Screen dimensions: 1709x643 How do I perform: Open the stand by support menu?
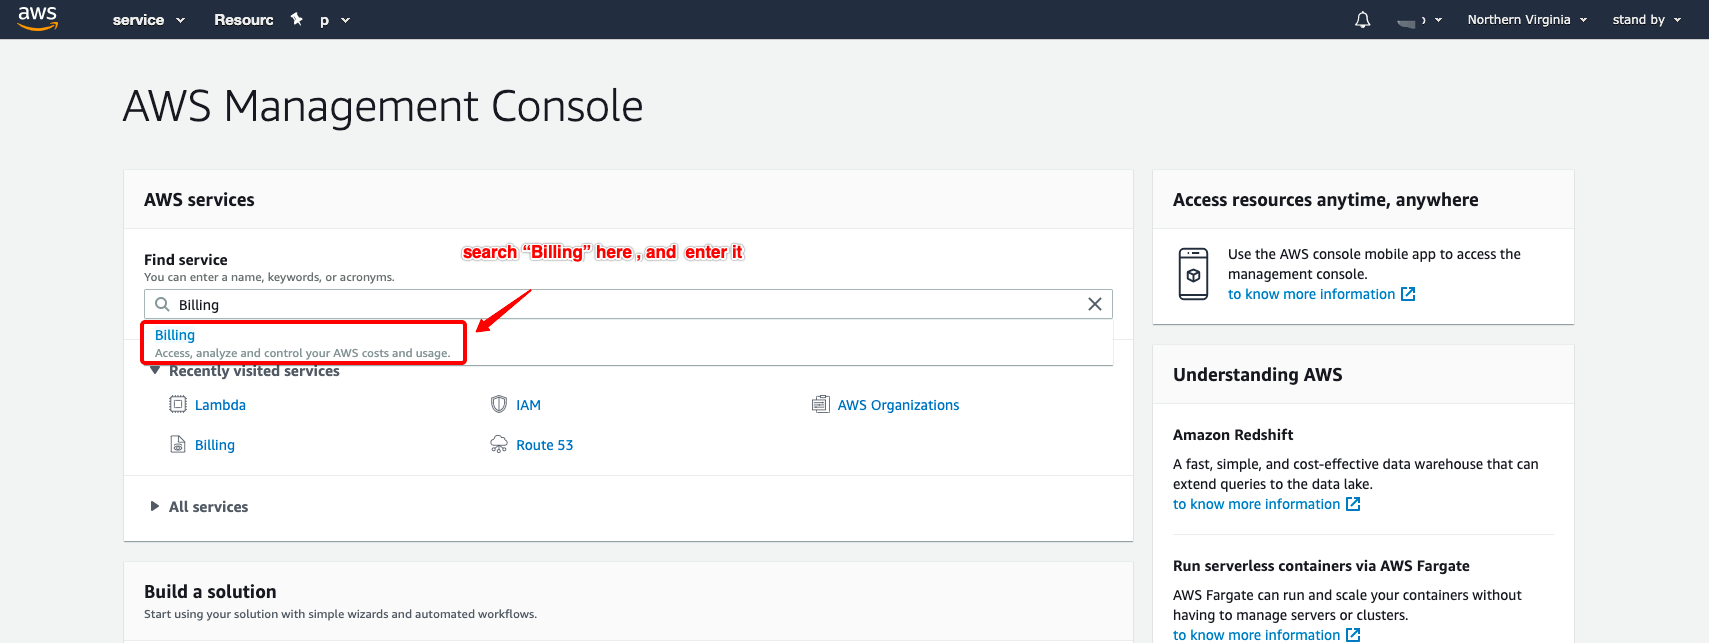[x=1646, y=20]
